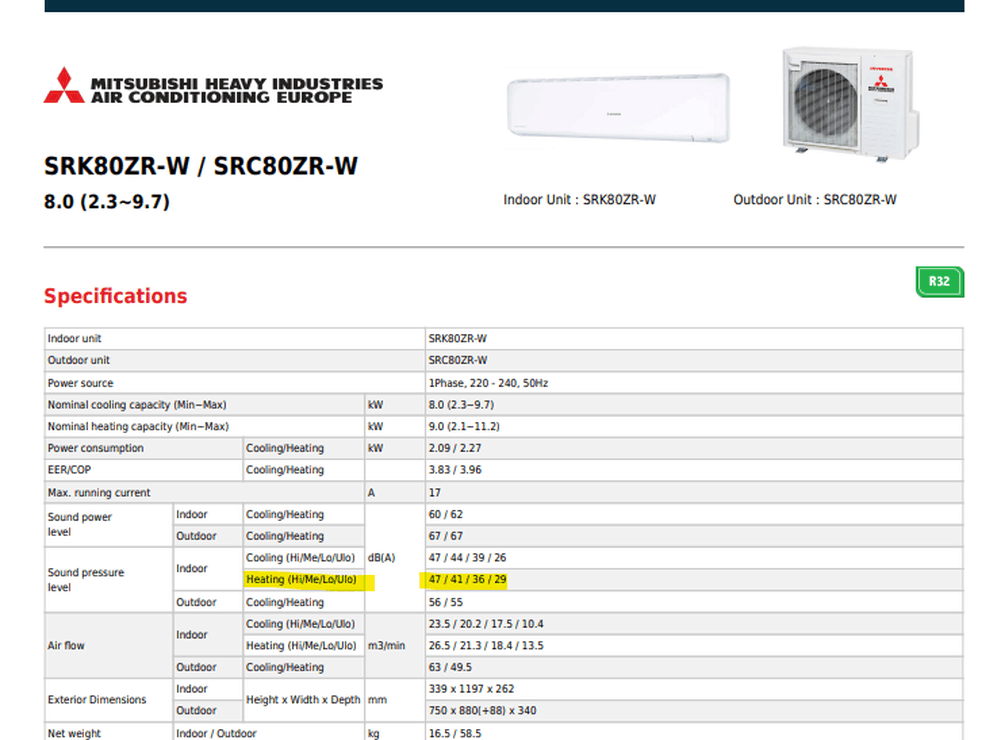The image size is (1001, 740).
Task: Click the "3.83 / 3.96" EER/COP value
Action: [x=455, y=470]
